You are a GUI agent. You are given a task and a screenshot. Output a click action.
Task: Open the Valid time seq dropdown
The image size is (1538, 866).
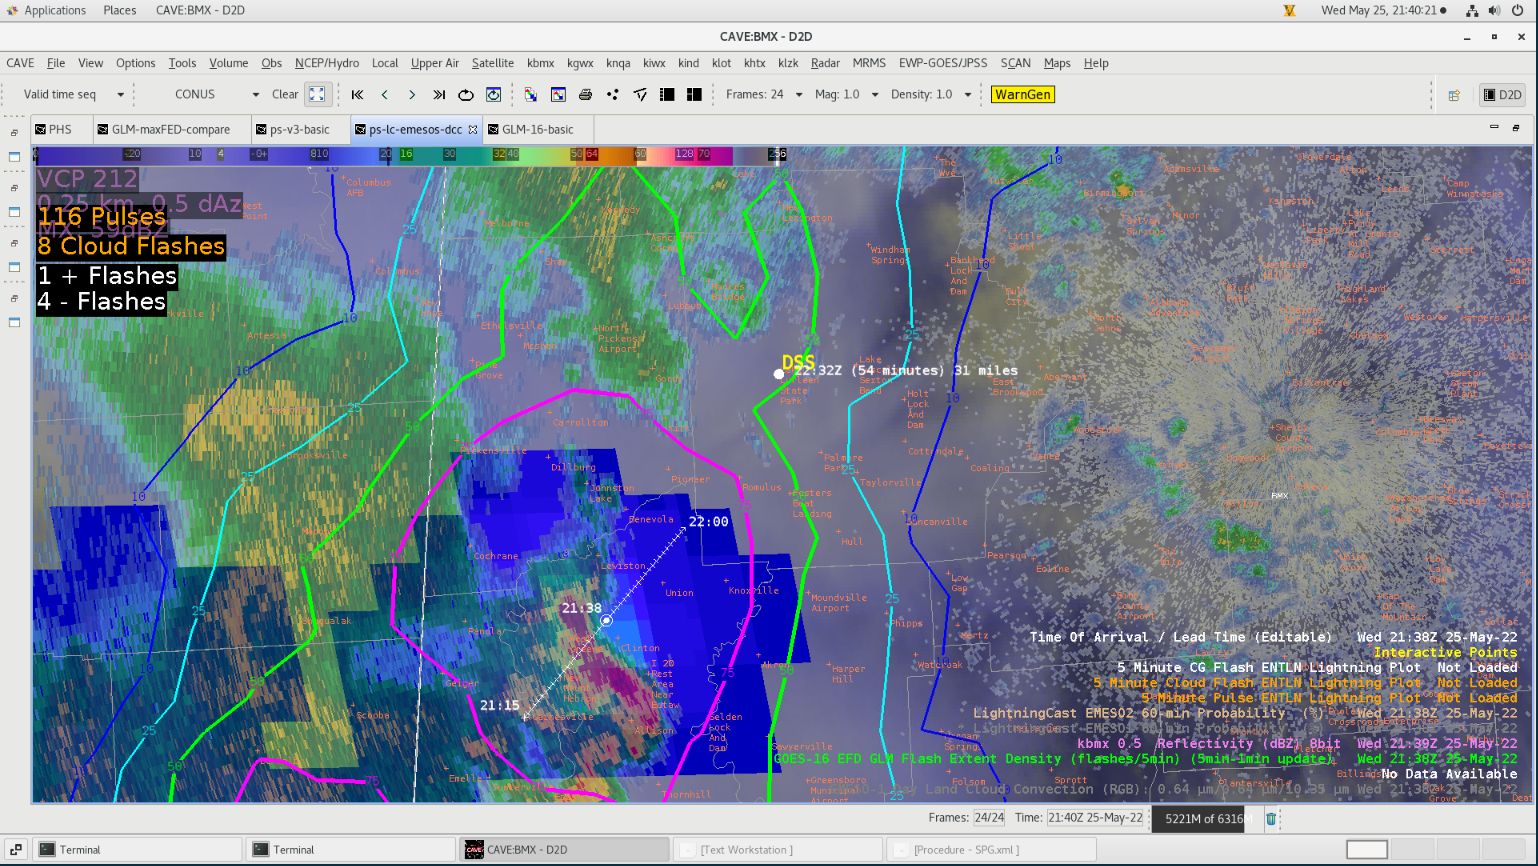pos(74,94)
